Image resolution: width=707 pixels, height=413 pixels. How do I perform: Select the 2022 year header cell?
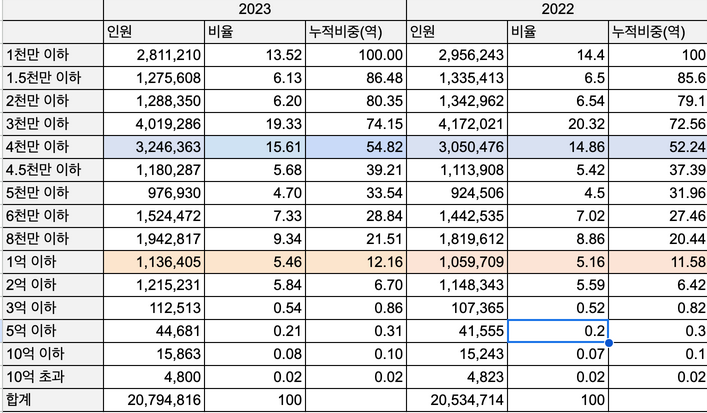[557, 9]
